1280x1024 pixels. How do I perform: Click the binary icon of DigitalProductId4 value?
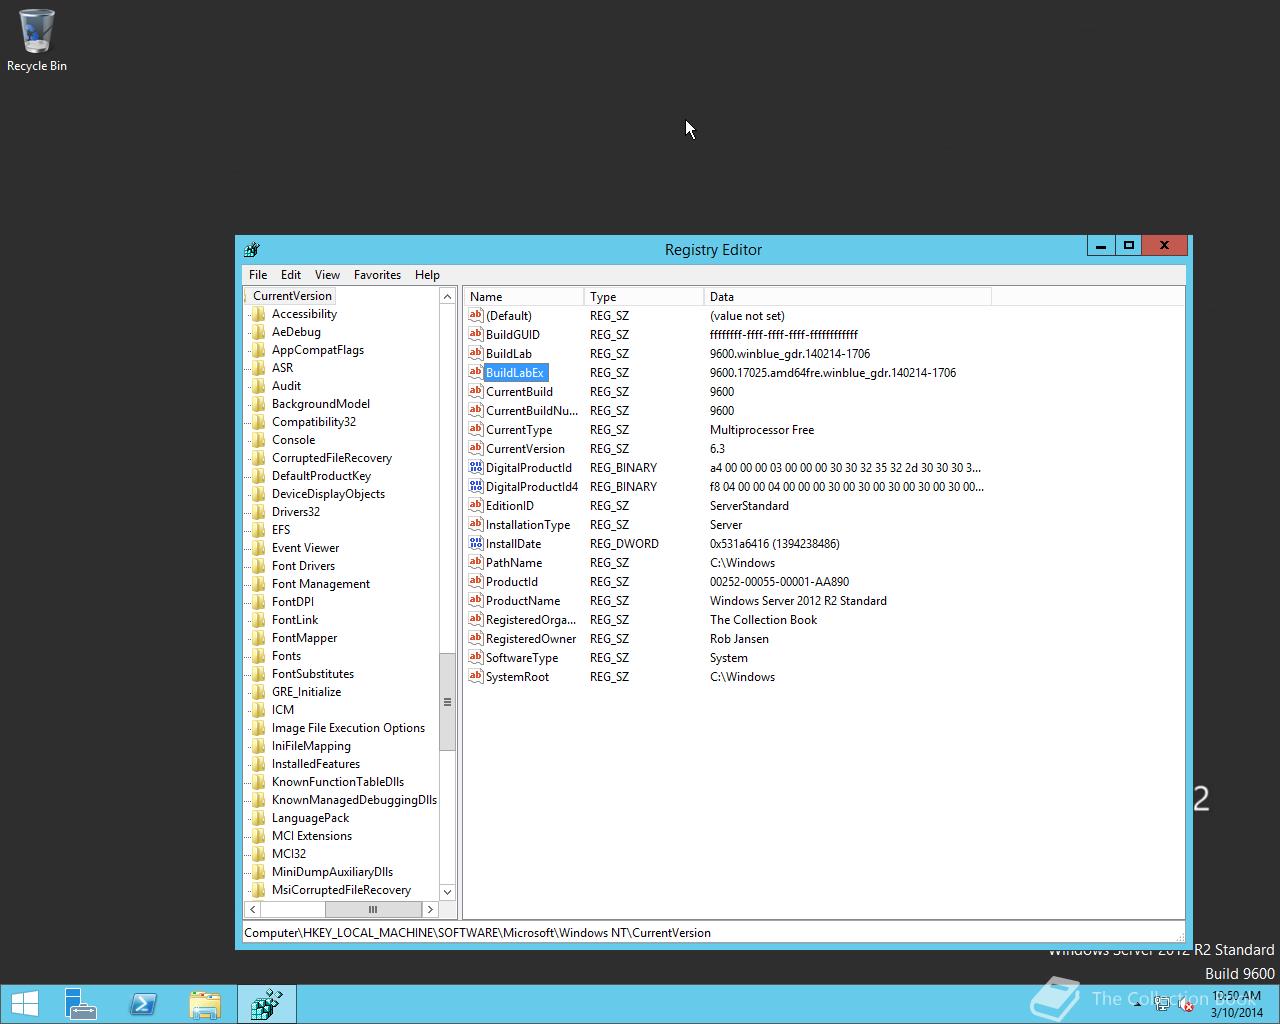tap(476, 486)
